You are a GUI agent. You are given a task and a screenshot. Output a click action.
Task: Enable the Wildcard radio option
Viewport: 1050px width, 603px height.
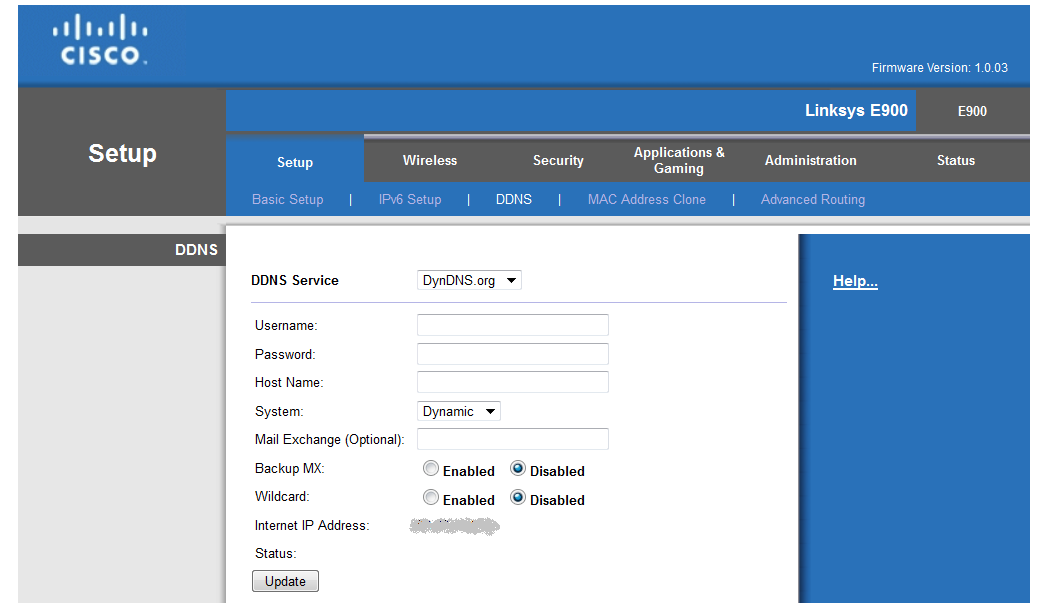(x=431, y=497)
